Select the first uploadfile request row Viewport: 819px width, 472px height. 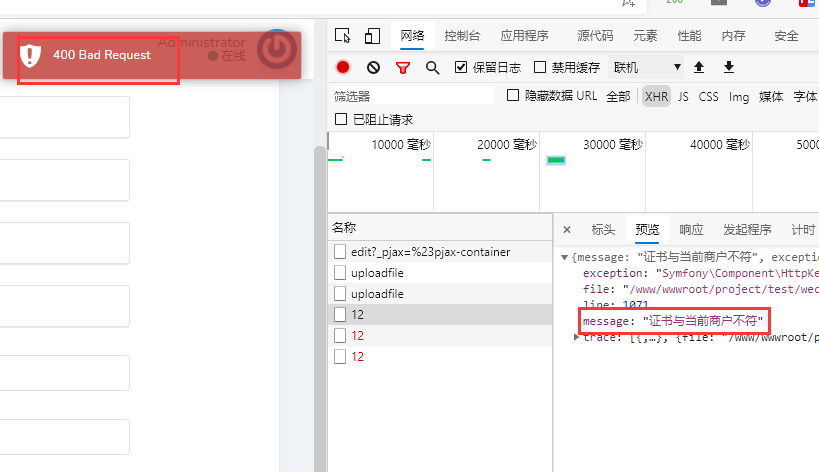coord(440,273)
